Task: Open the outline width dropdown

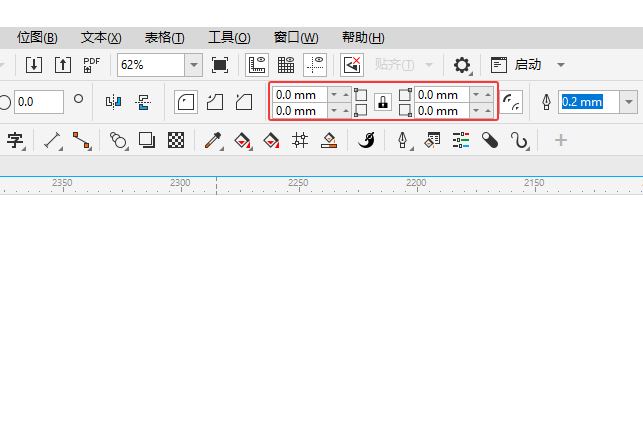Action: click(x=629, y=102)
